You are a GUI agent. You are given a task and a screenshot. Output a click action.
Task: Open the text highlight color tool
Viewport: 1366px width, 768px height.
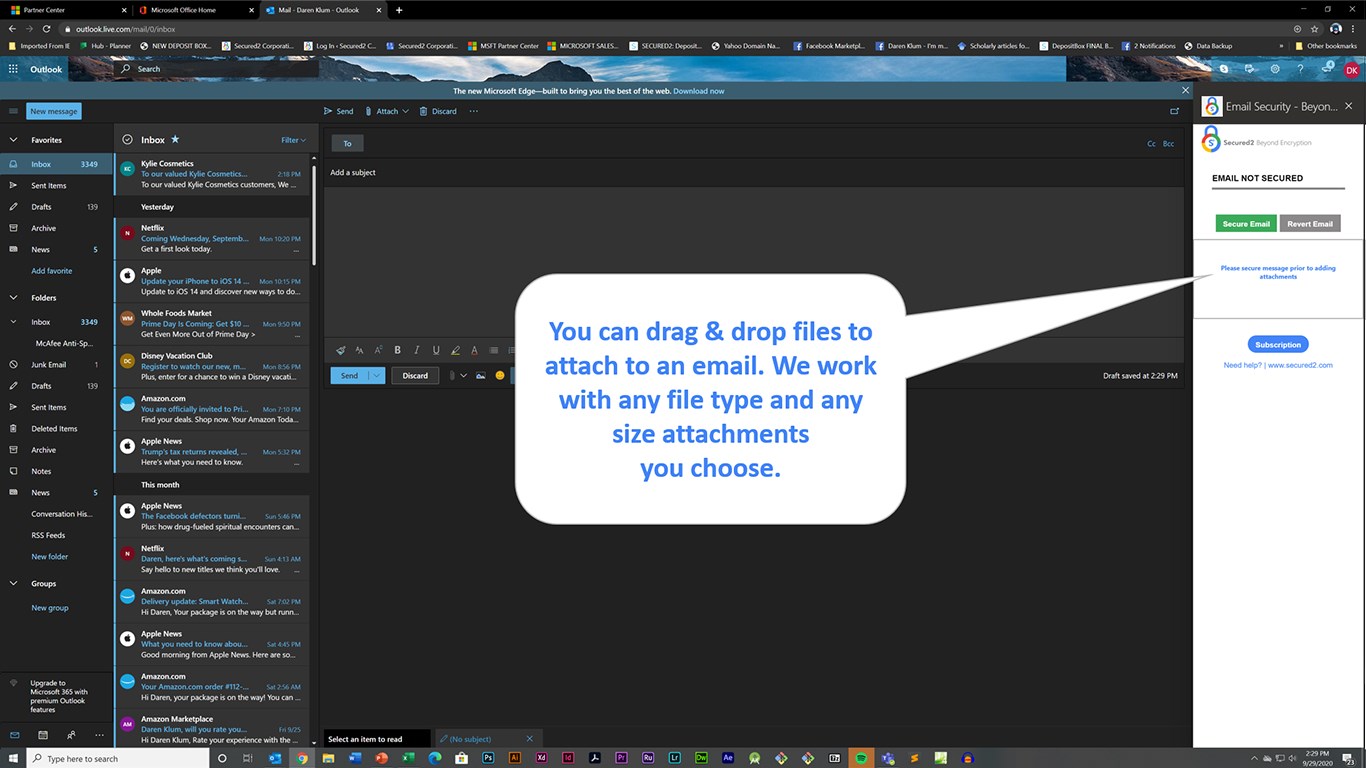pos(455,350)
